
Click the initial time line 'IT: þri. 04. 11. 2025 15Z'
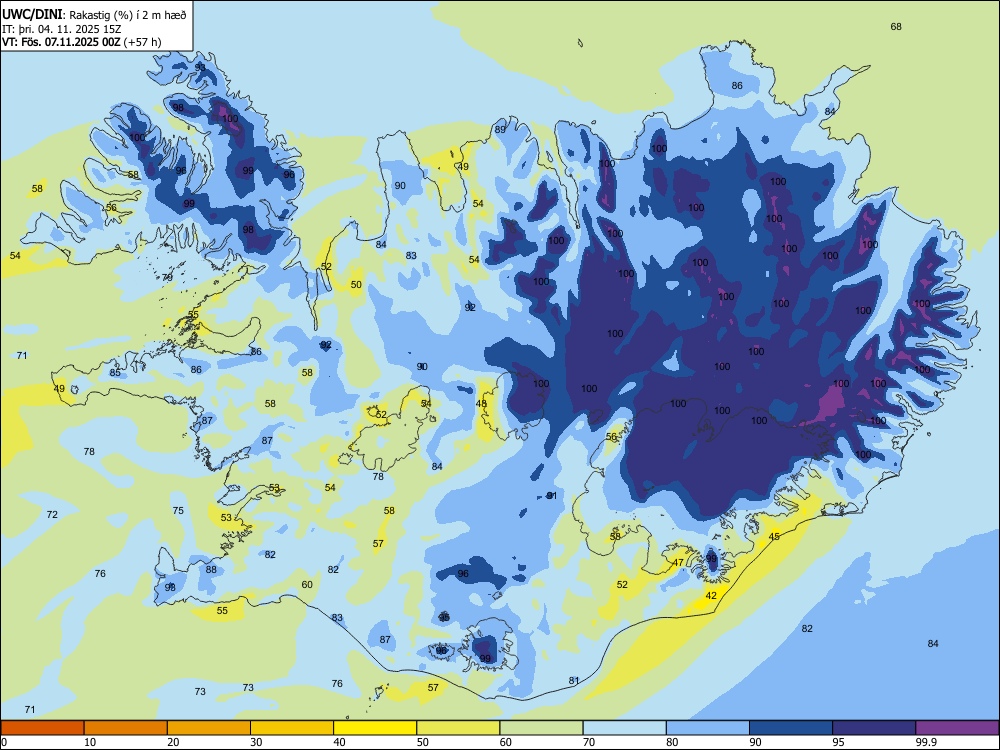click(x=62, y=29)
